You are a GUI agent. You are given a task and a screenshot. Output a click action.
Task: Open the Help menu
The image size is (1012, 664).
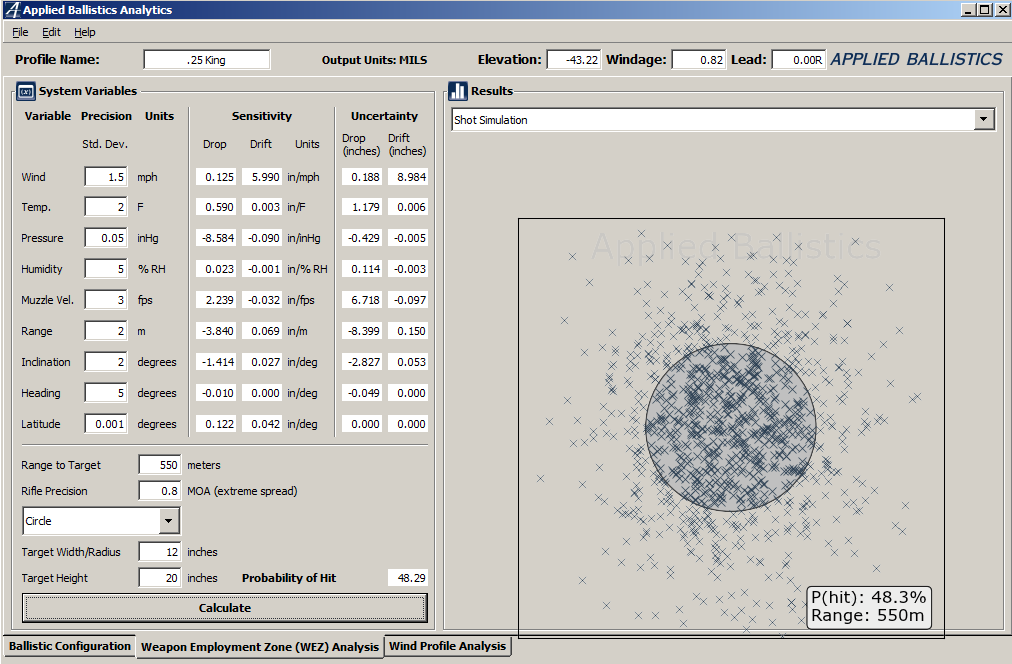coord(85,32)
